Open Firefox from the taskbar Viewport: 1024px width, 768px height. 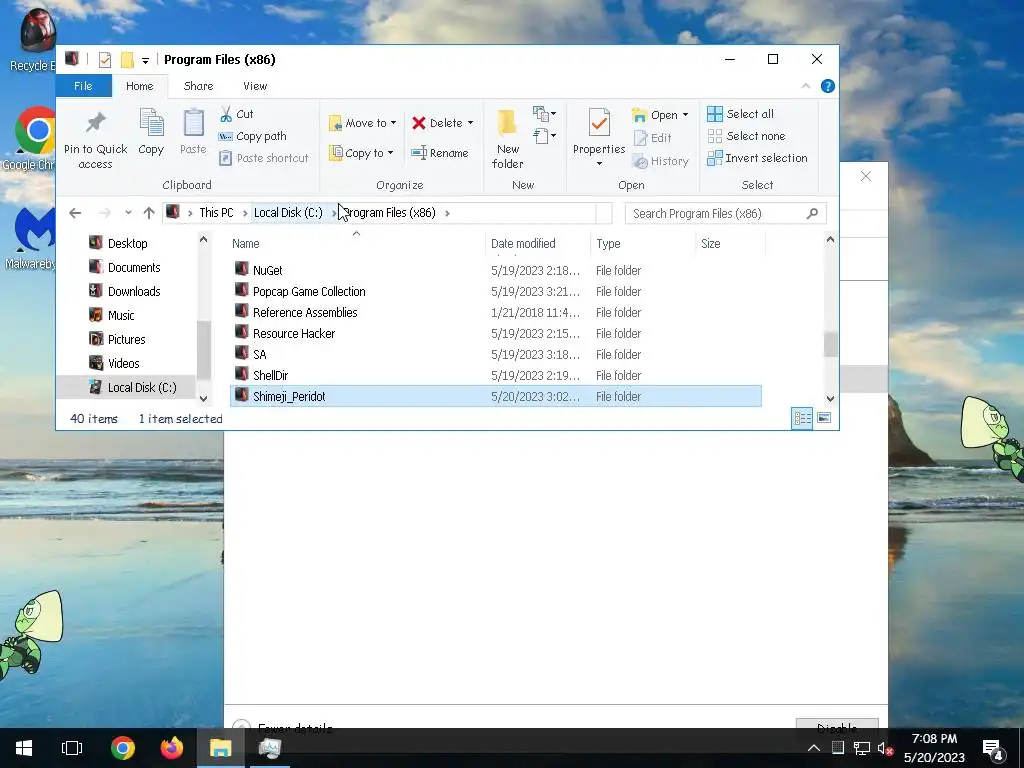click(172, 748)
